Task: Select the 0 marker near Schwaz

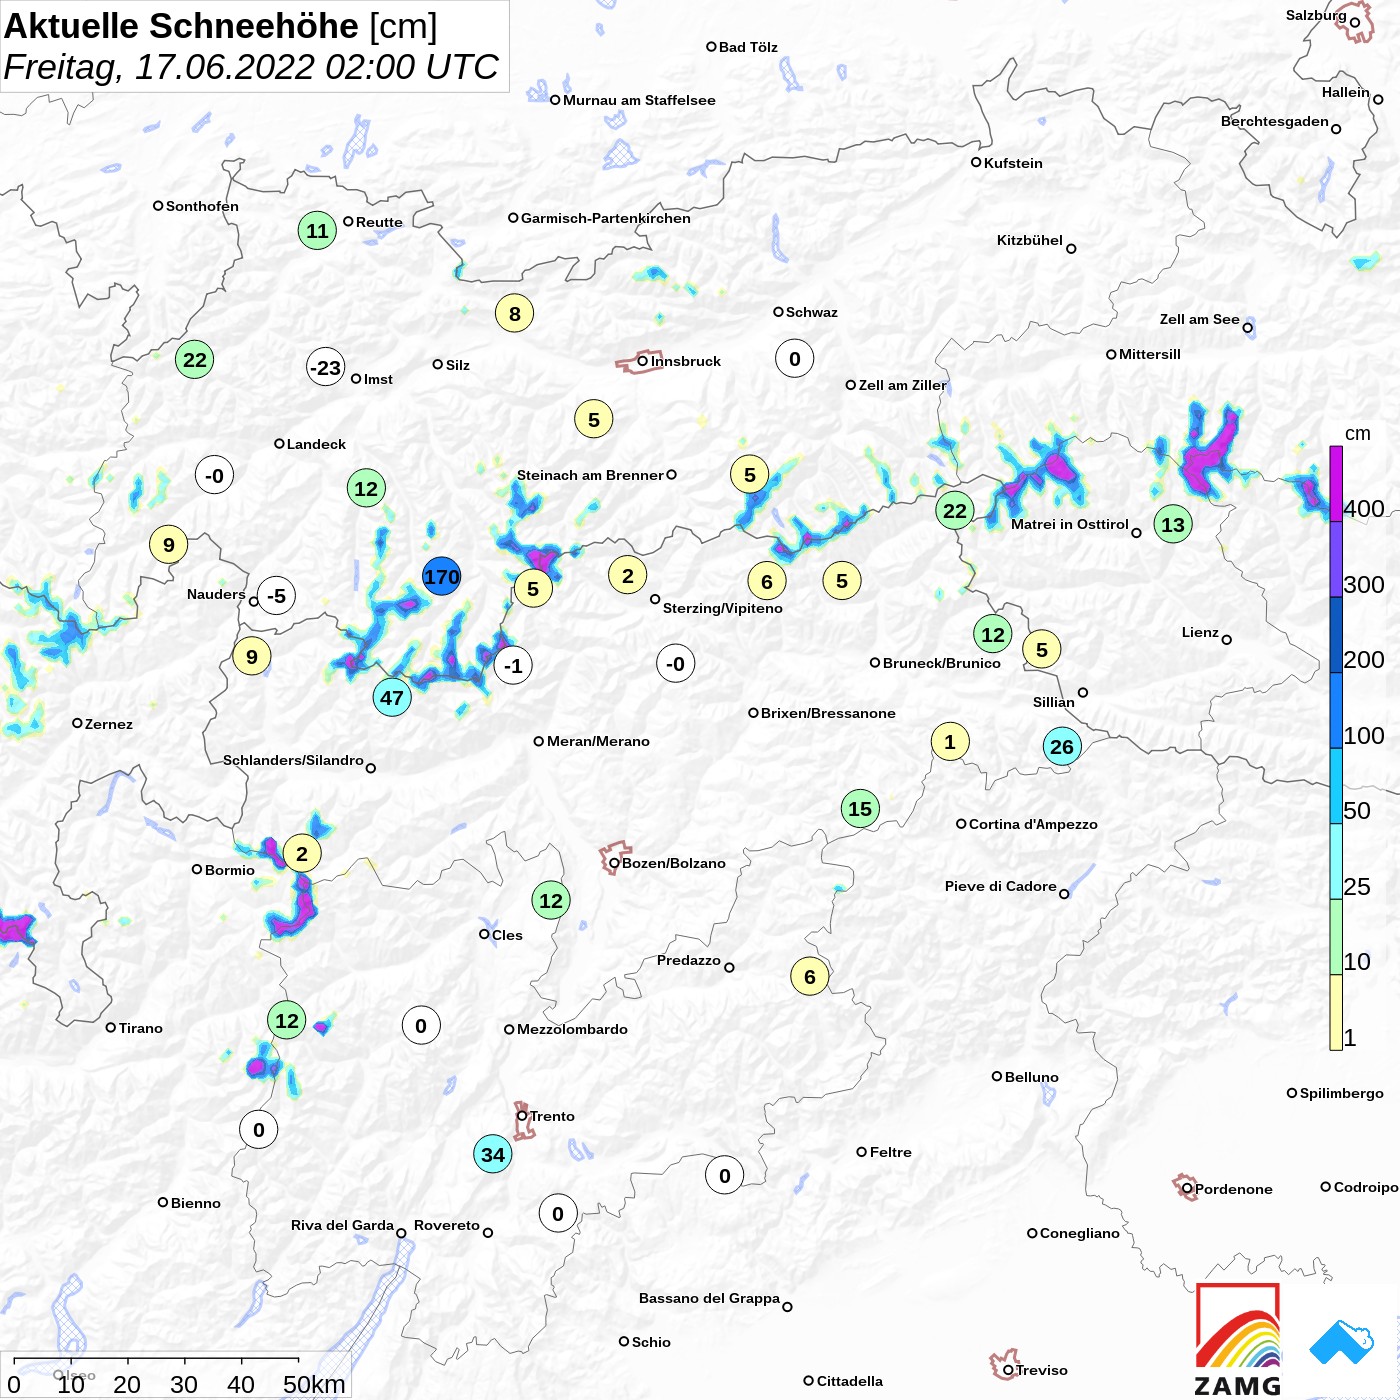Action: click(x=795, y=359)
